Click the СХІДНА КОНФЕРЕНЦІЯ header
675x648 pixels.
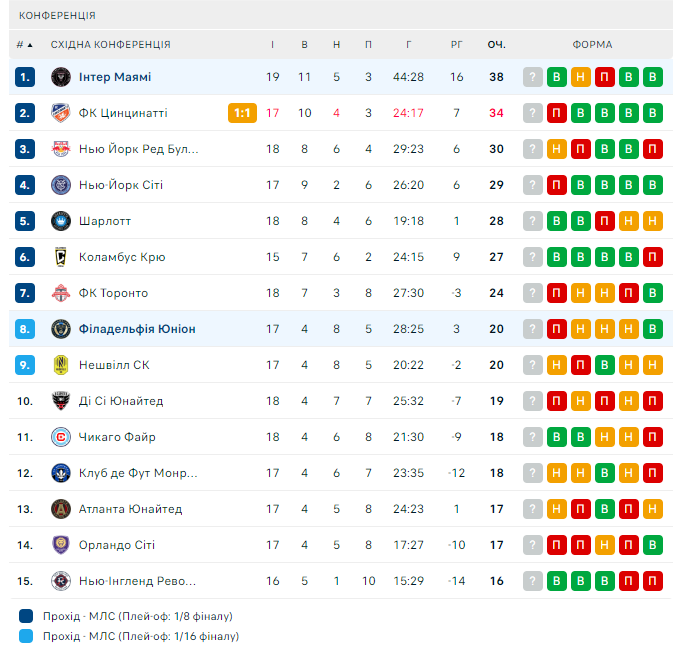[111, 45]
